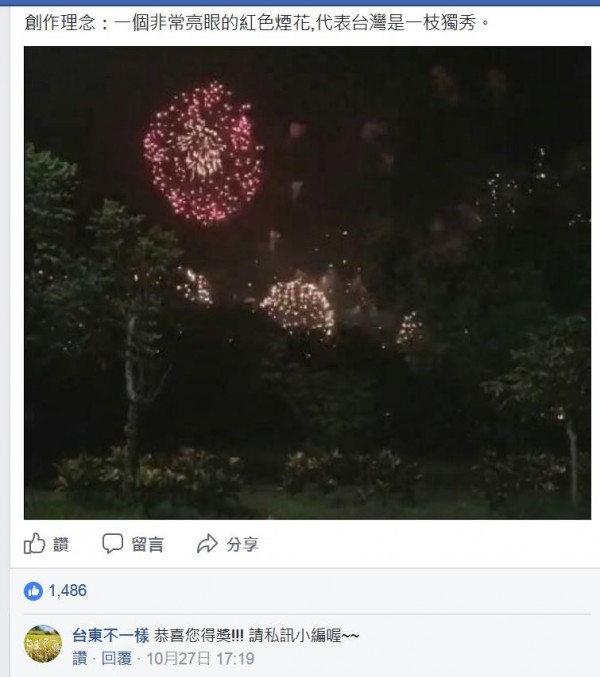
Task: Click the share arrow icon
Action: click(207, 544)
